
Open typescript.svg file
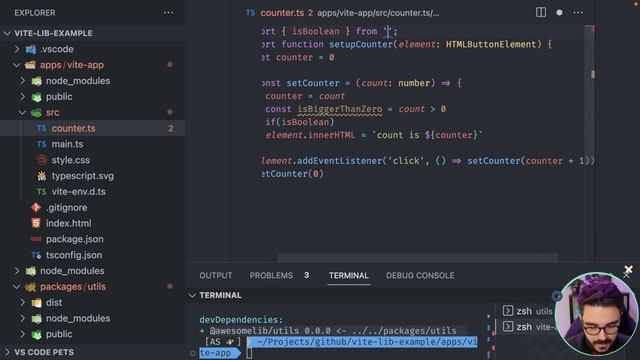tap(82, 176)
